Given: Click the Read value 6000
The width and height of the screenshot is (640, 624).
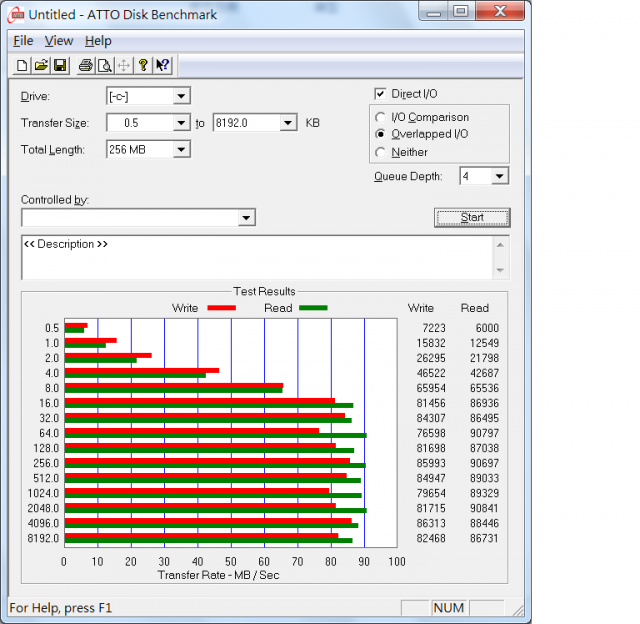Looking at the screenshot, I should point(487,328).
